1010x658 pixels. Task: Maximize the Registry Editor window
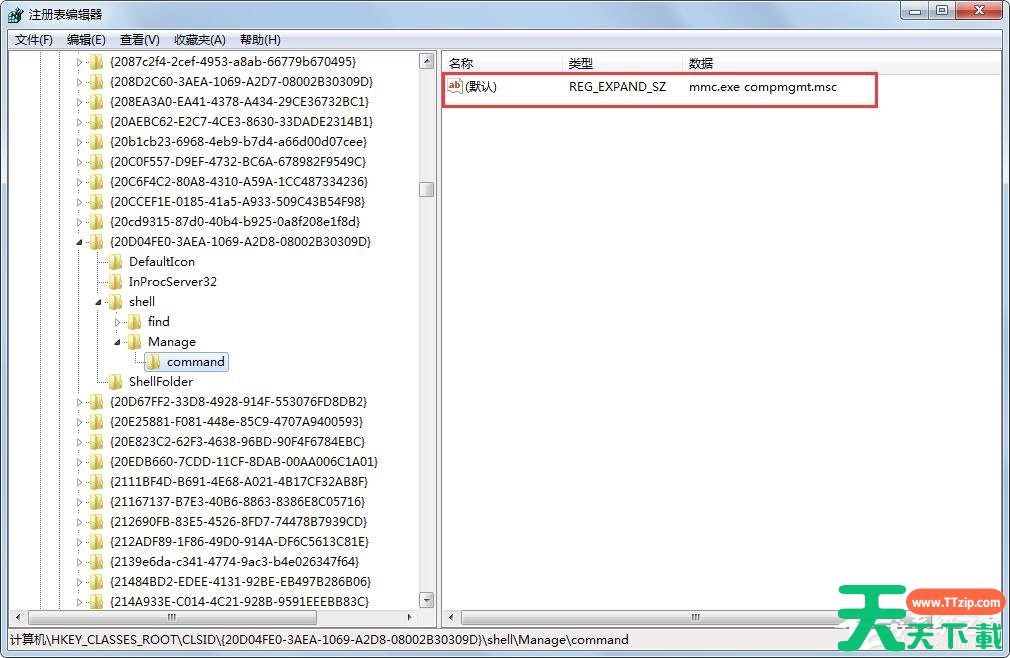[942, 11]
